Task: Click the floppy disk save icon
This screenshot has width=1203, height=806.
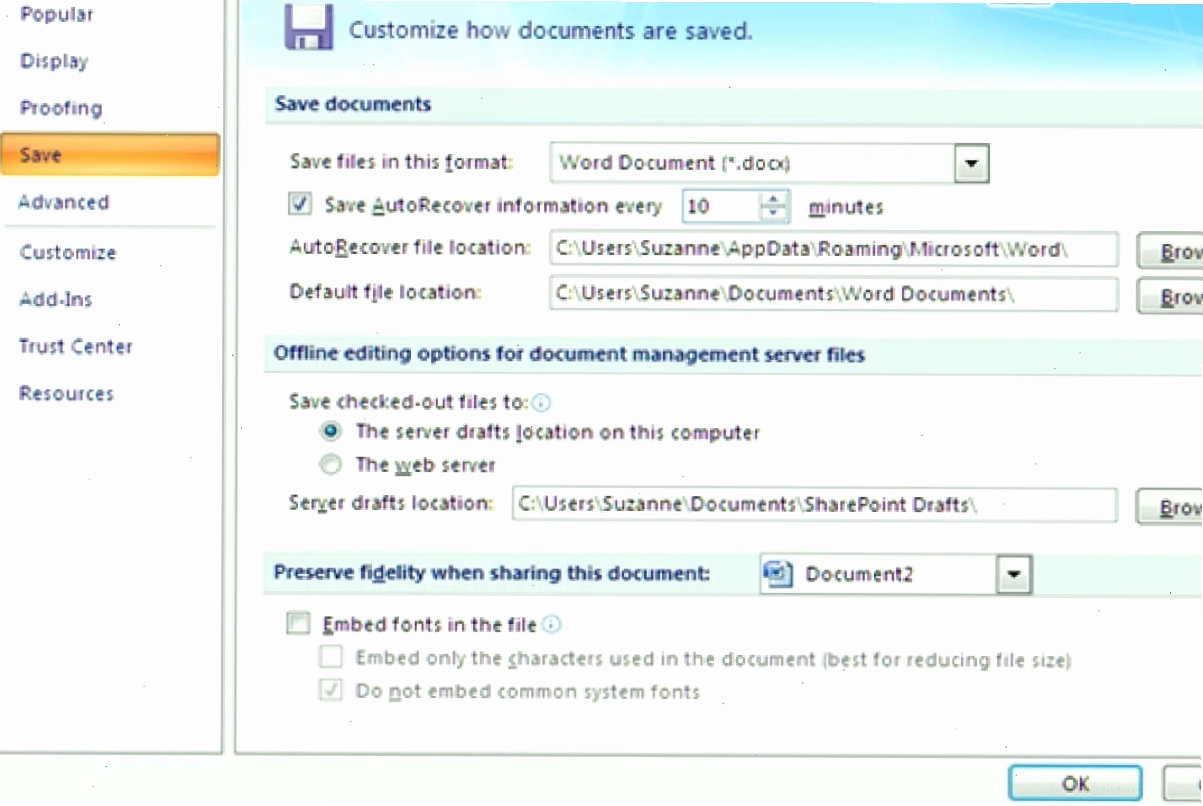Action: pyautogui.click(x=308, y=26)
